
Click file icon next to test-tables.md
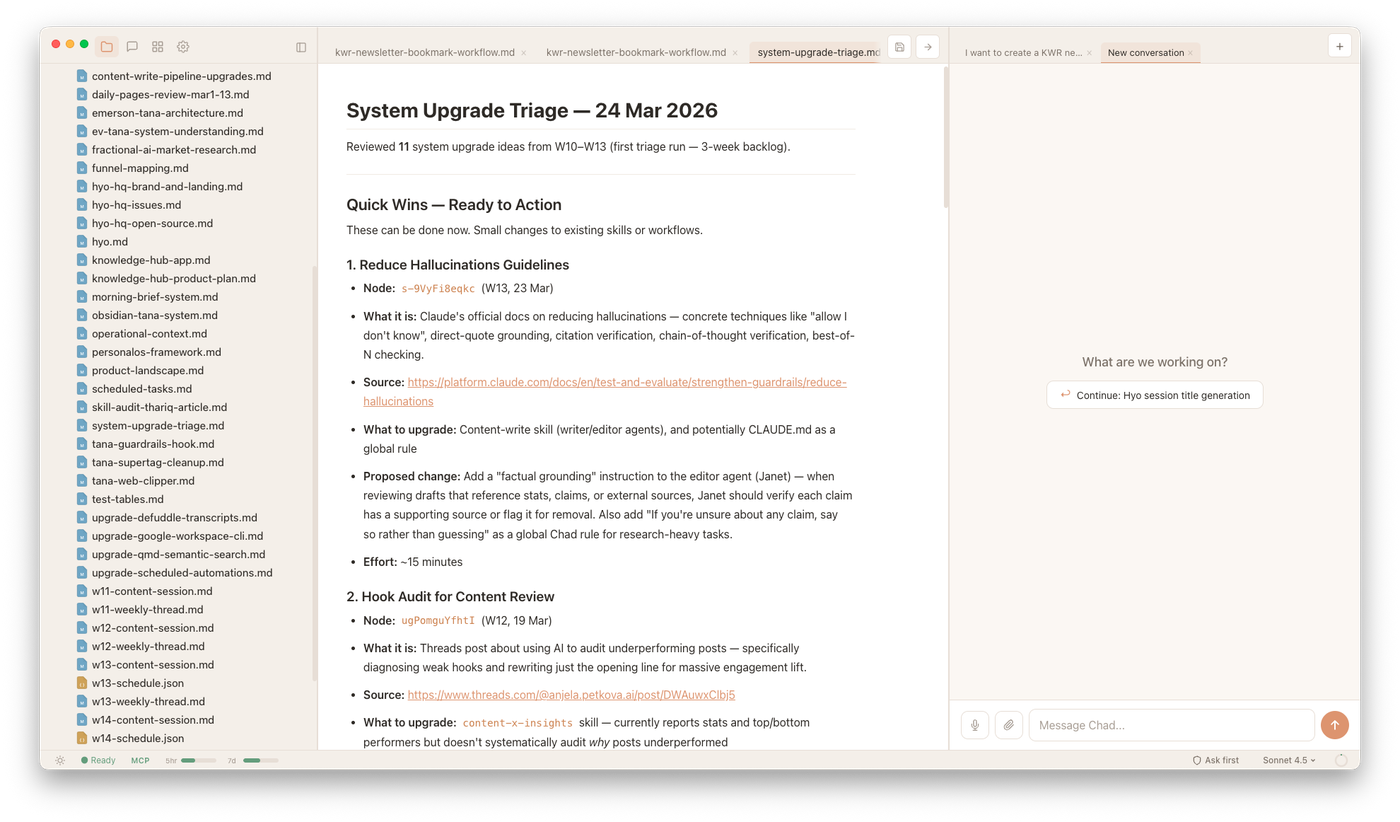82,499
